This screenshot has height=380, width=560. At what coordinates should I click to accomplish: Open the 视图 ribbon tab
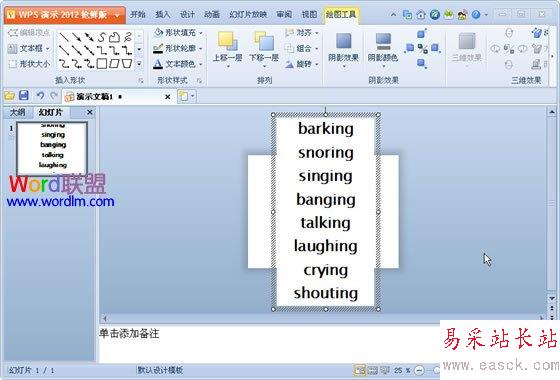click(x=309, y=15)
